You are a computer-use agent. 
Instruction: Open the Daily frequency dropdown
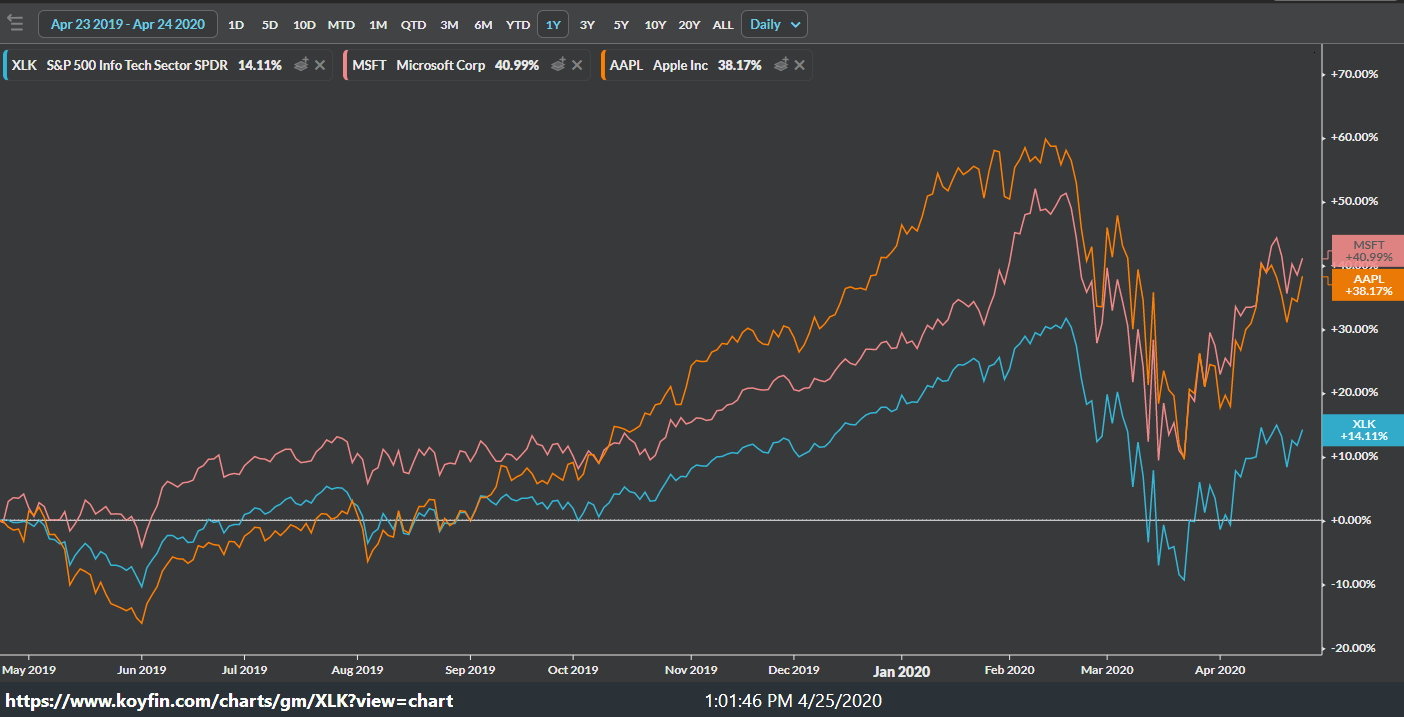[x=774, y=24]
